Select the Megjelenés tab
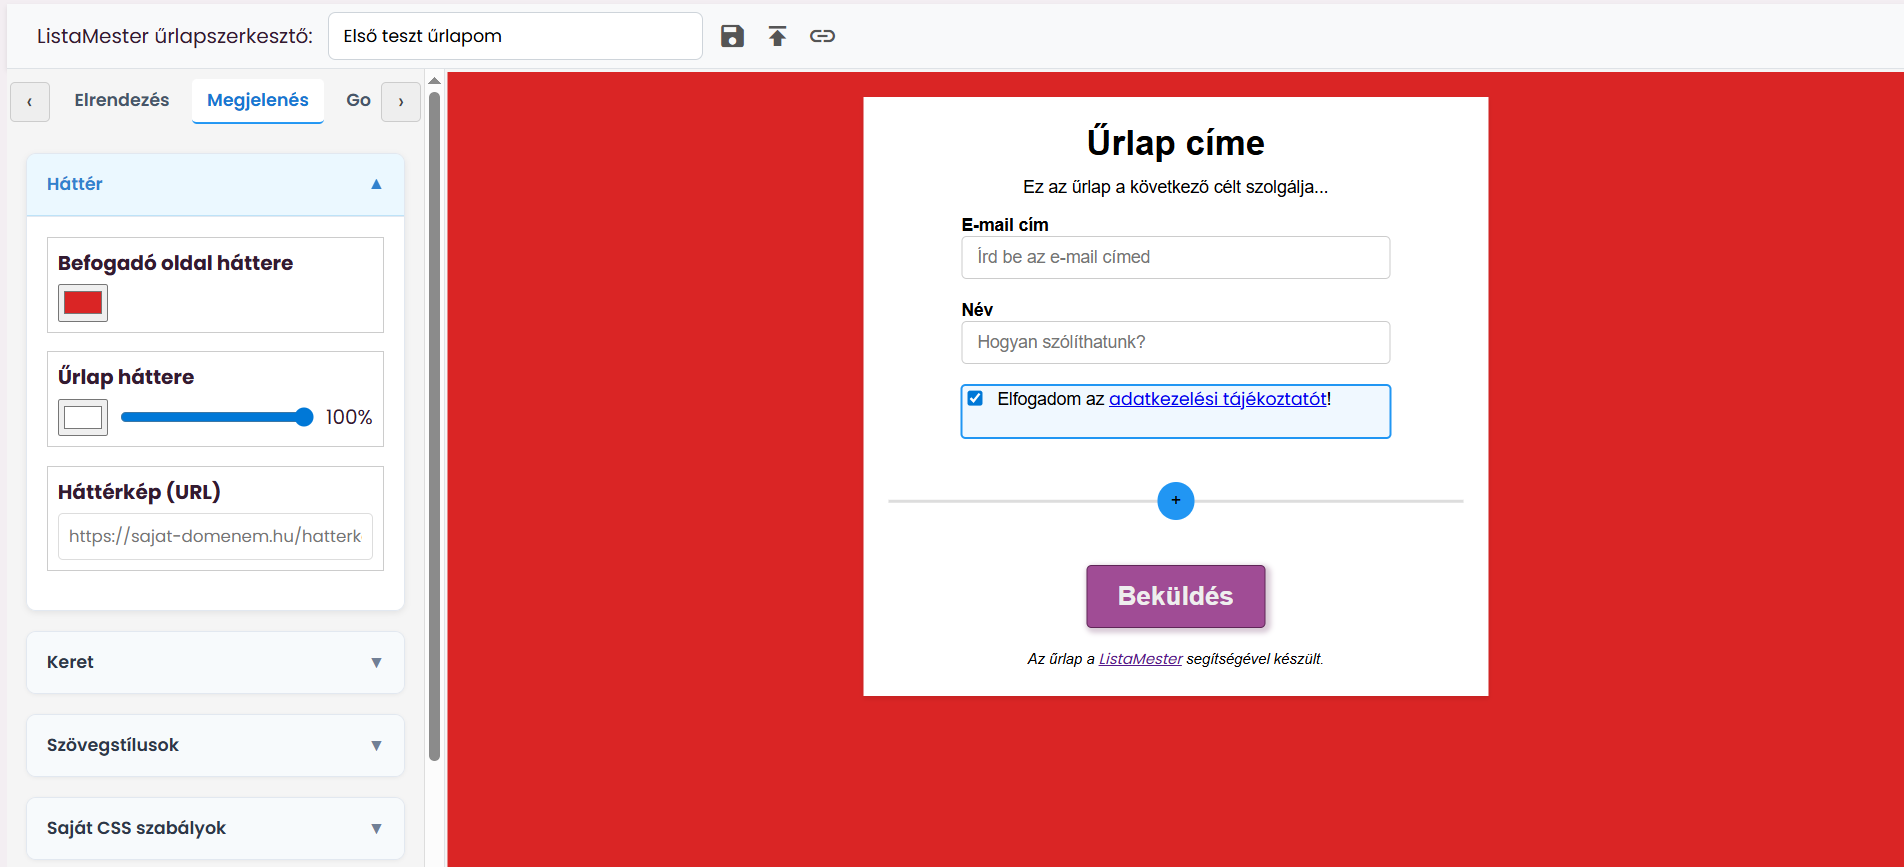The width and height of the screenshot is (1904, 867). pos(258,100)
